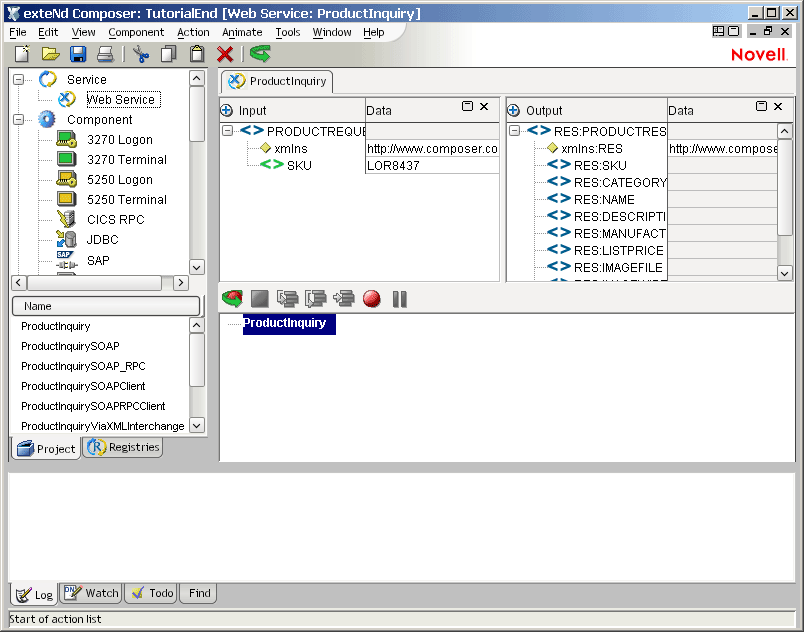Switch to the Registries tab
This screenshot has width=804, height=632.
[123, 447]
